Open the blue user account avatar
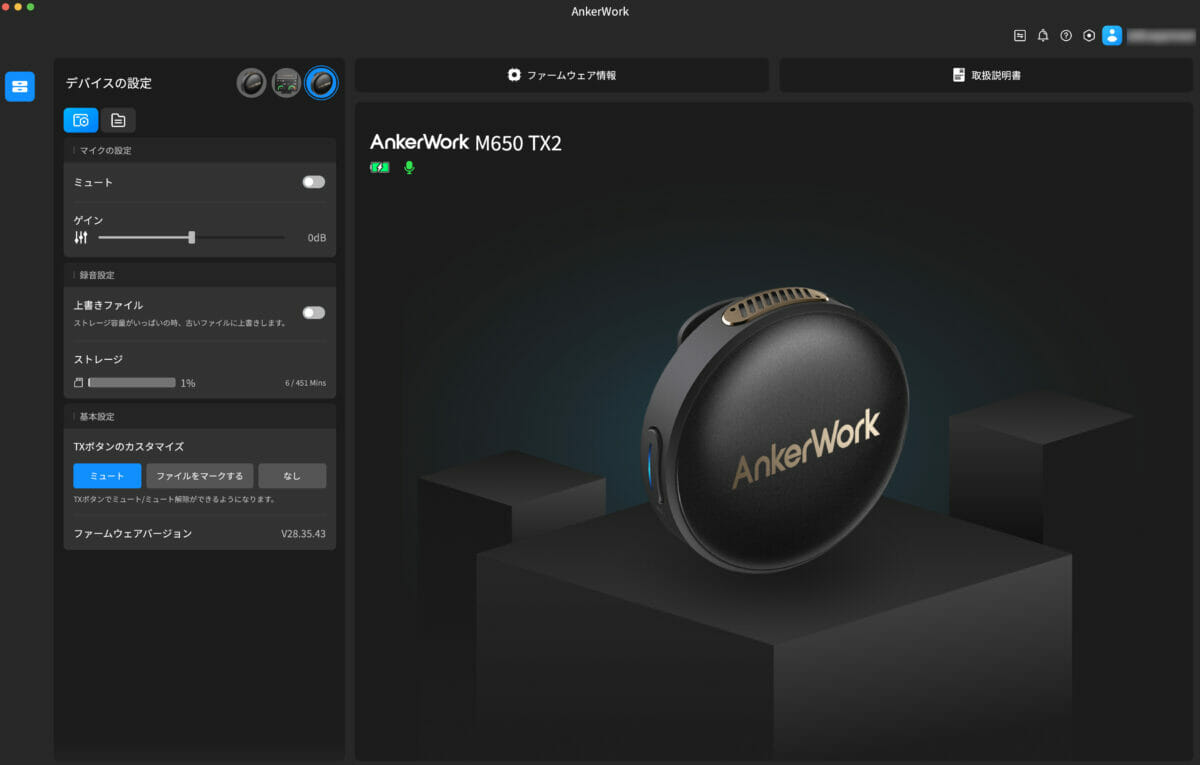This screenshot has height=765, width=1200. point(1112,35)
